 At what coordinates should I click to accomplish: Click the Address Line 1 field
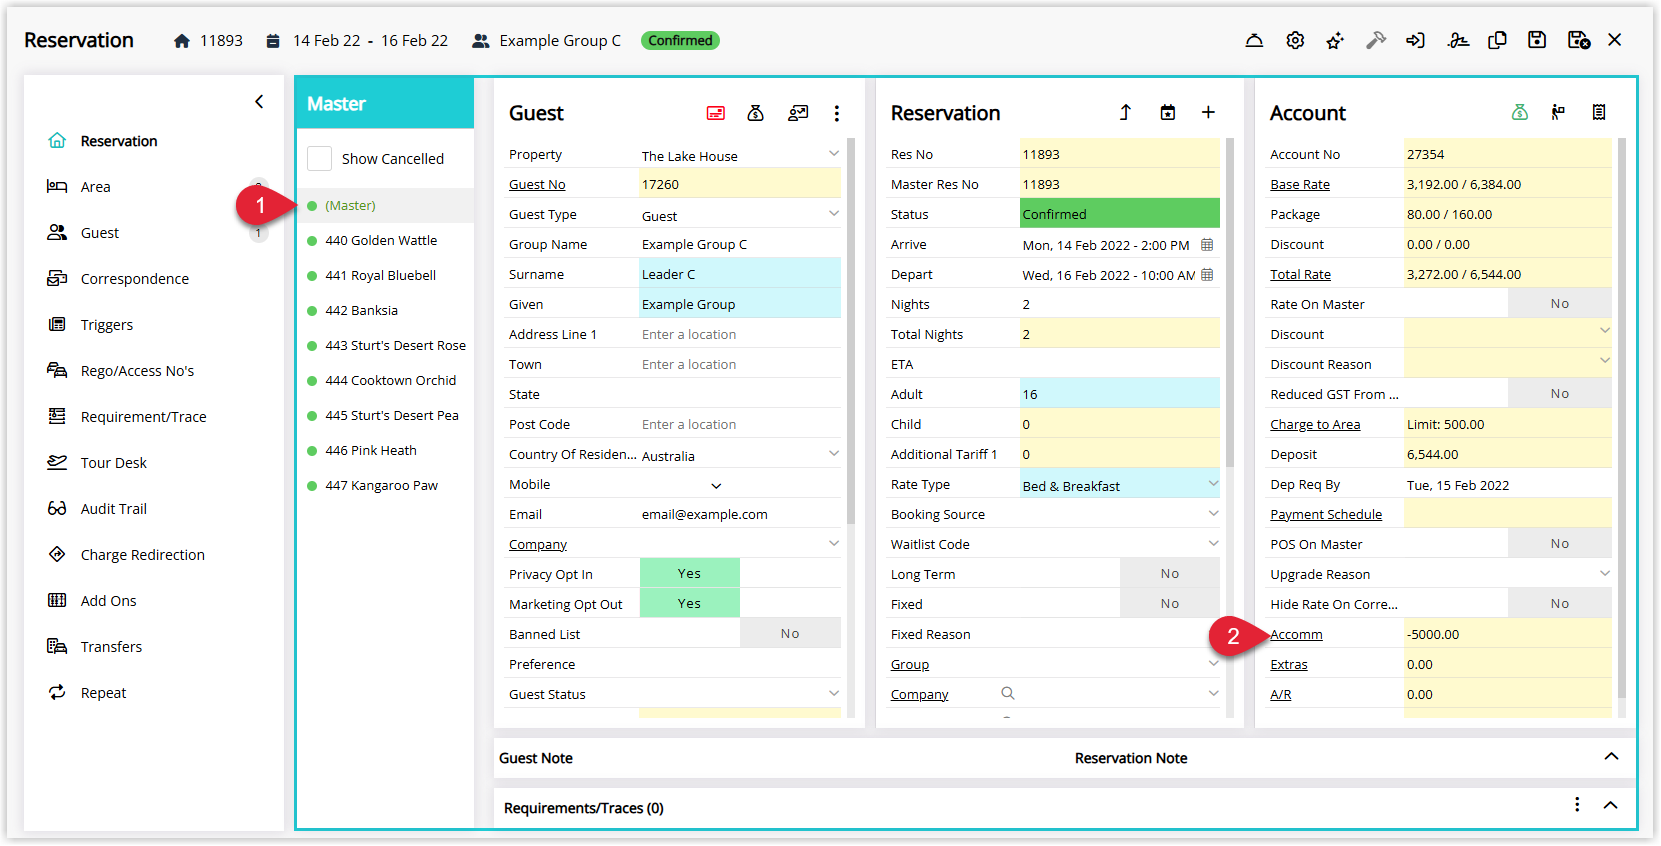[x=740, y=335]
